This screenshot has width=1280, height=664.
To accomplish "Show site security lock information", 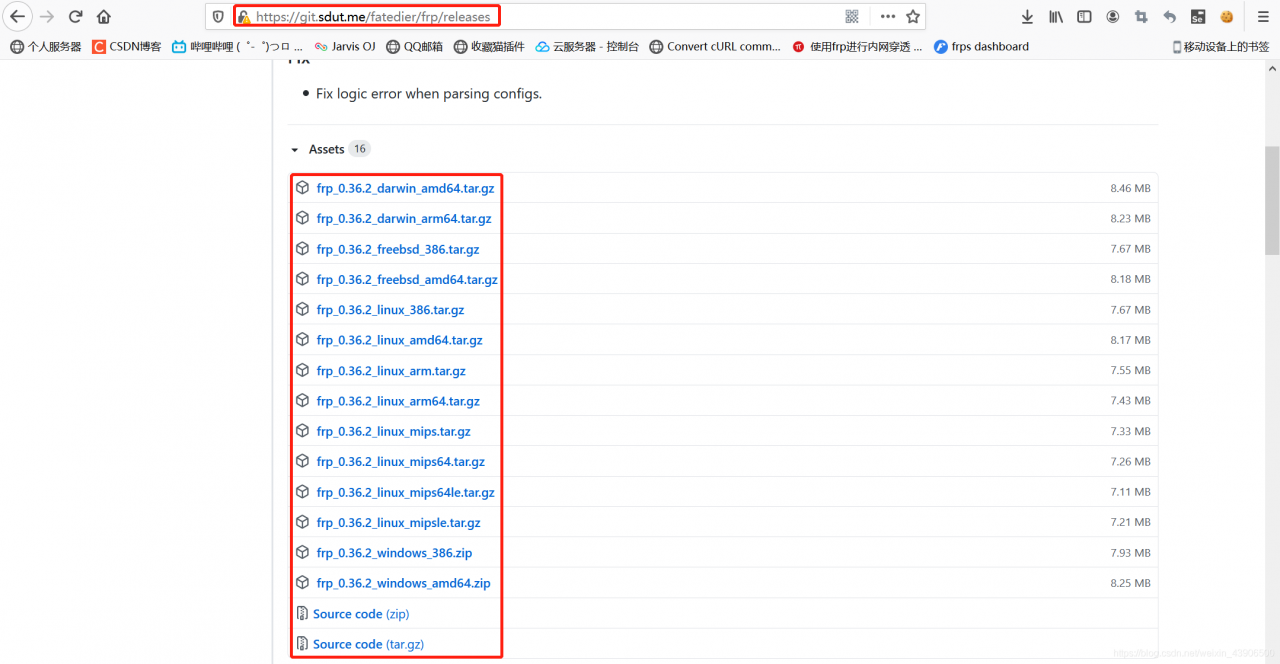I will coord(243,17).
